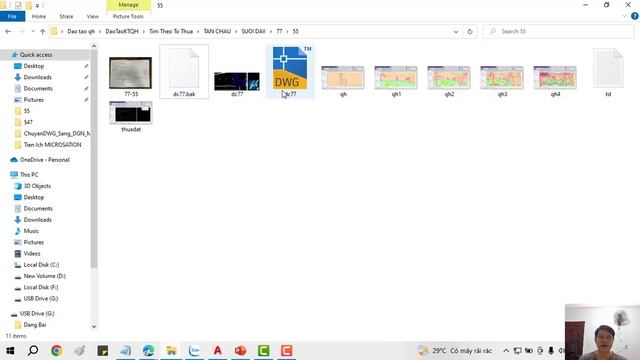
Task: Open AutoCAD red A taskbar icon
Action: pos(218,351)
